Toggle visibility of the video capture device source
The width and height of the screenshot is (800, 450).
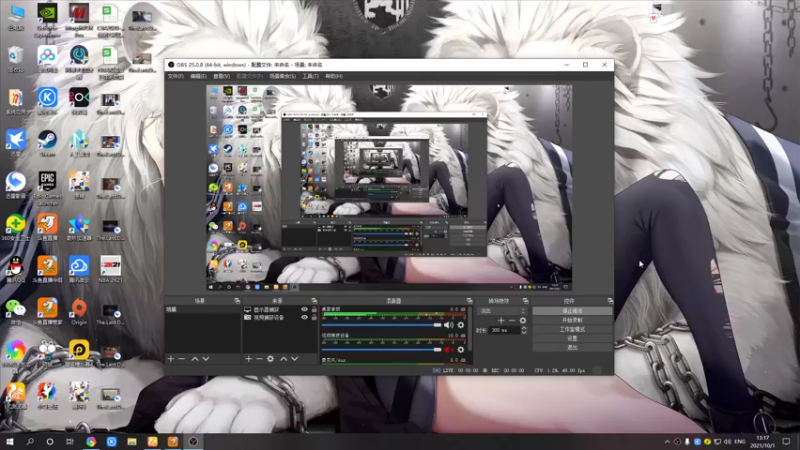point(305,317)
